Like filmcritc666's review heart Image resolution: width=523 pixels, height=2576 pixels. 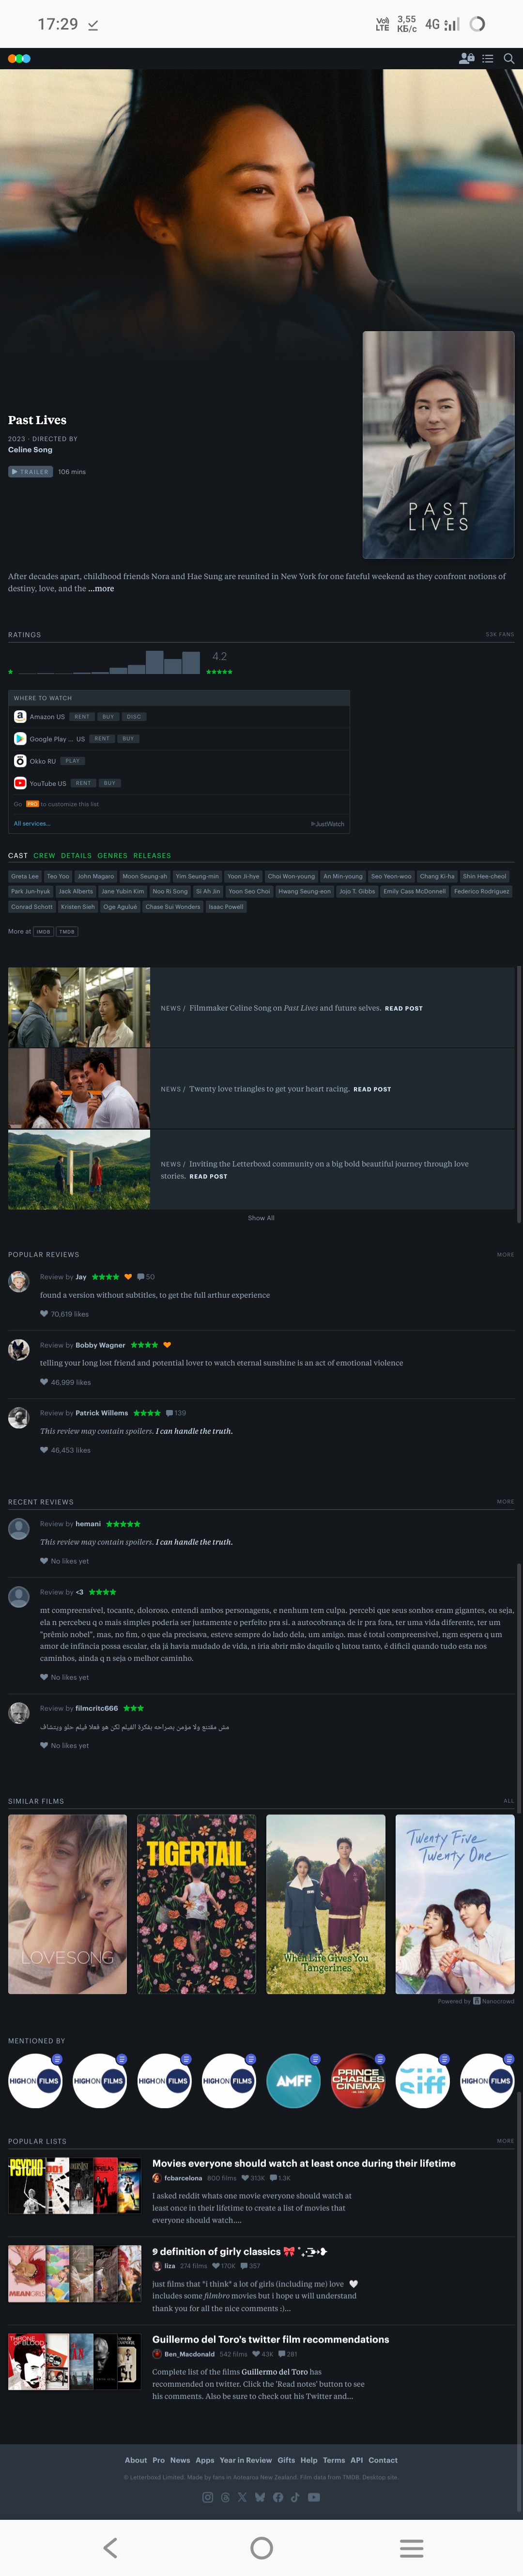click(44, 1745)
